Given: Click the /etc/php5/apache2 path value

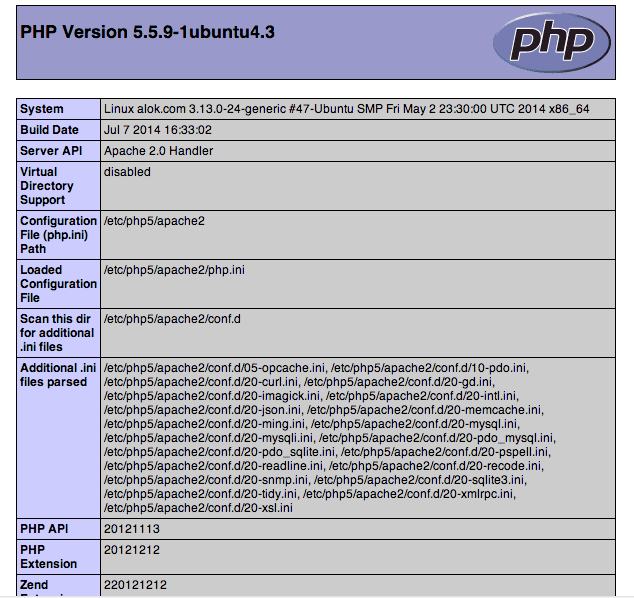Looking at the screenshot, I should pos(154,220).
